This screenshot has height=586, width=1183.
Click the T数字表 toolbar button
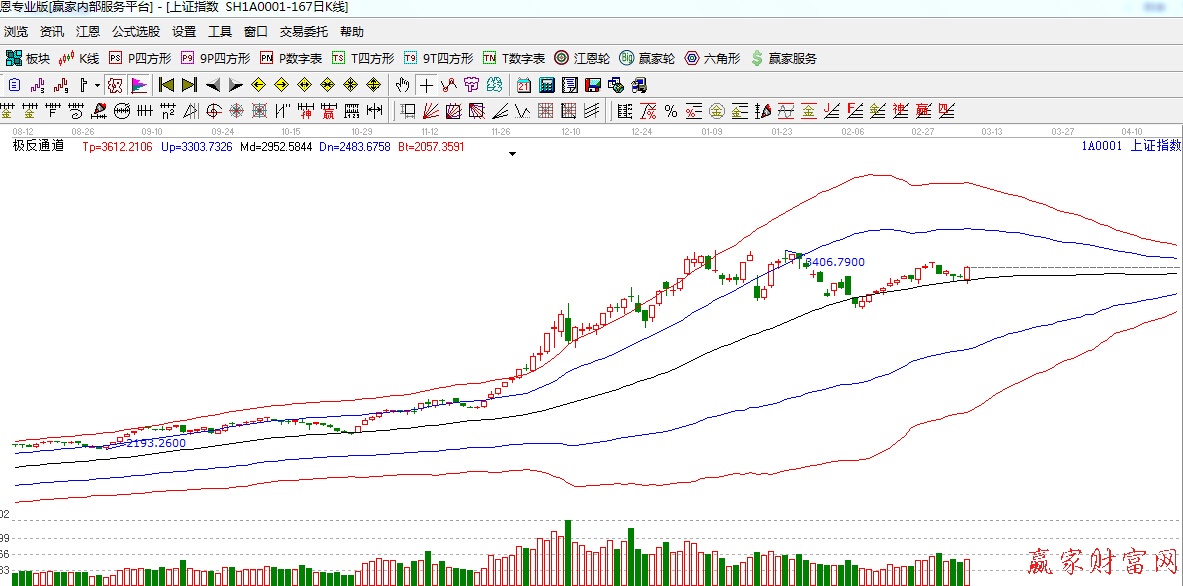point(514,58)
